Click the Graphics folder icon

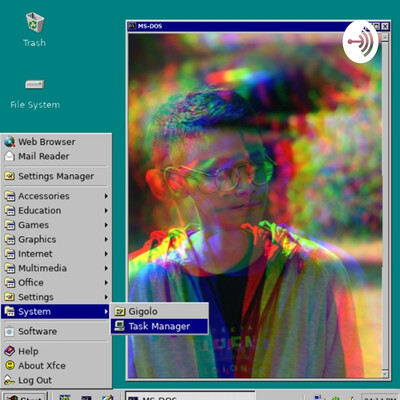[x=10, y=239]
